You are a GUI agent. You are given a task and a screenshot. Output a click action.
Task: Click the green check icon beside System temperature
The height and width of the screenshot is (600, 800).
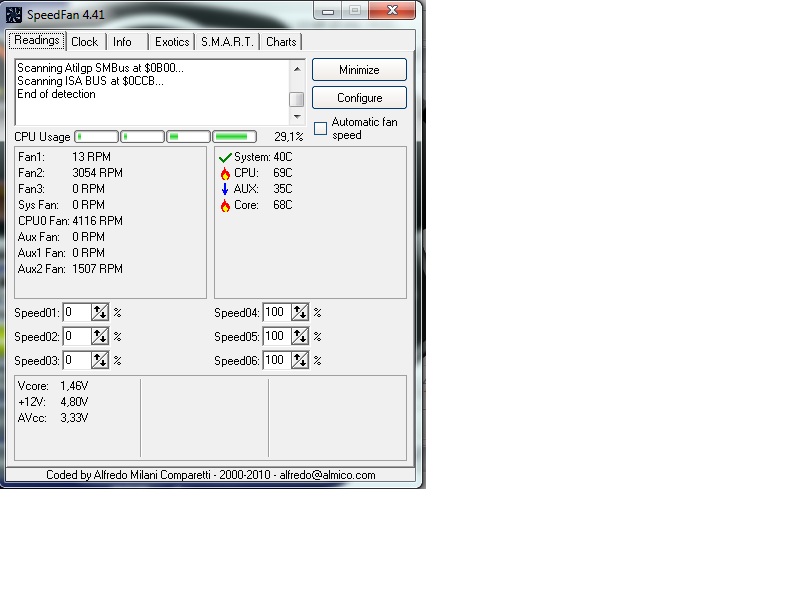(x=225, y=157)
